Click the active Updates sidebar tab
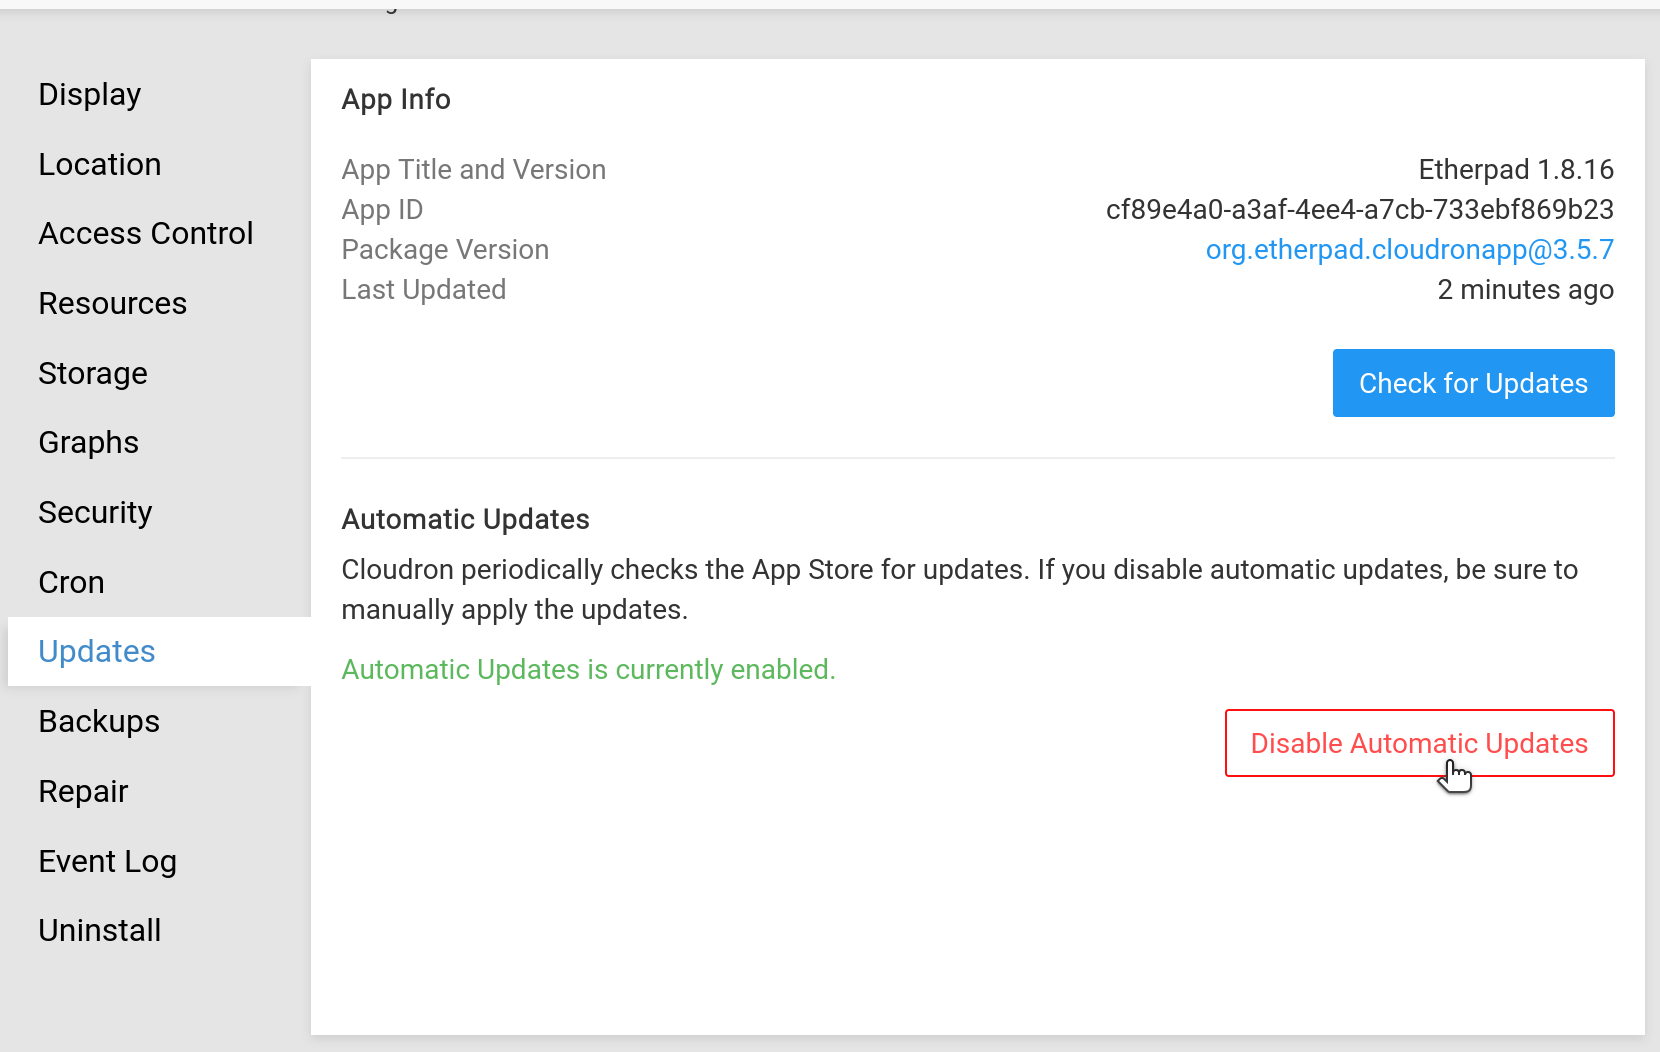Viewport: 1660px width, 1052px height. [97, 651]
